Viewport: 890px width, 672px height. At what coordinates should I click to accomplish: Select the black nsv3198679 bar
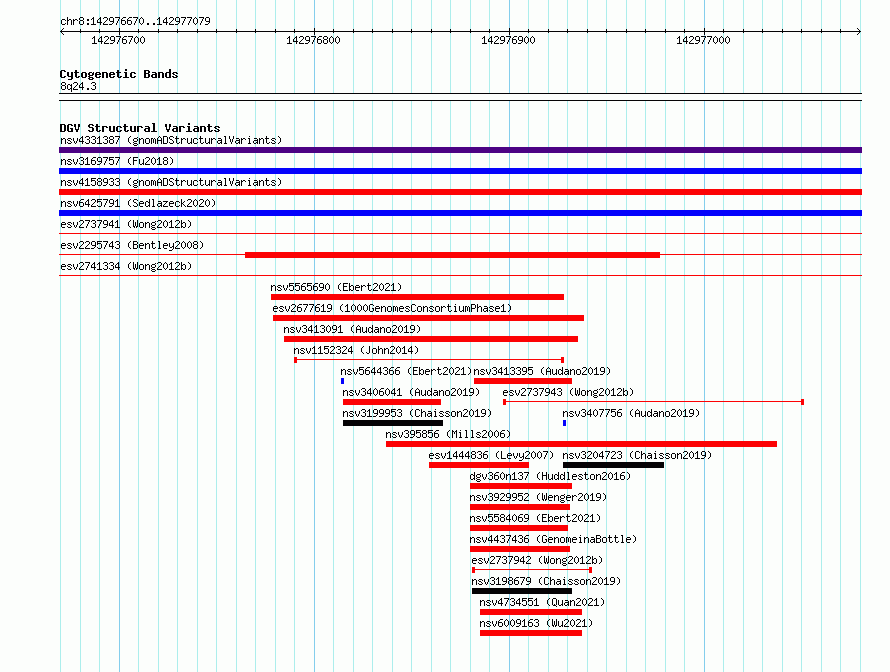point(522,591)
